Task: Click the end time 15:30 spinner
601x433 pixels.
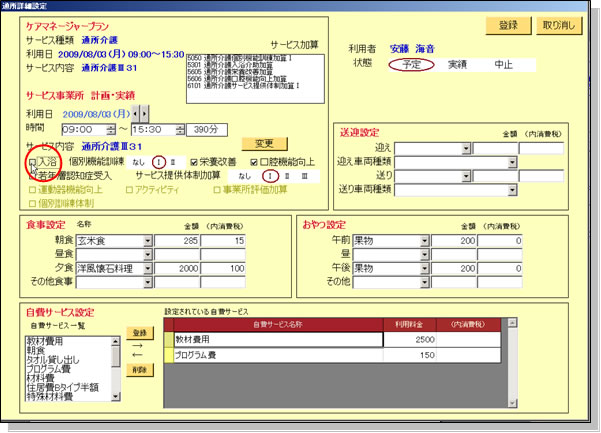Action: pos(180,130)
